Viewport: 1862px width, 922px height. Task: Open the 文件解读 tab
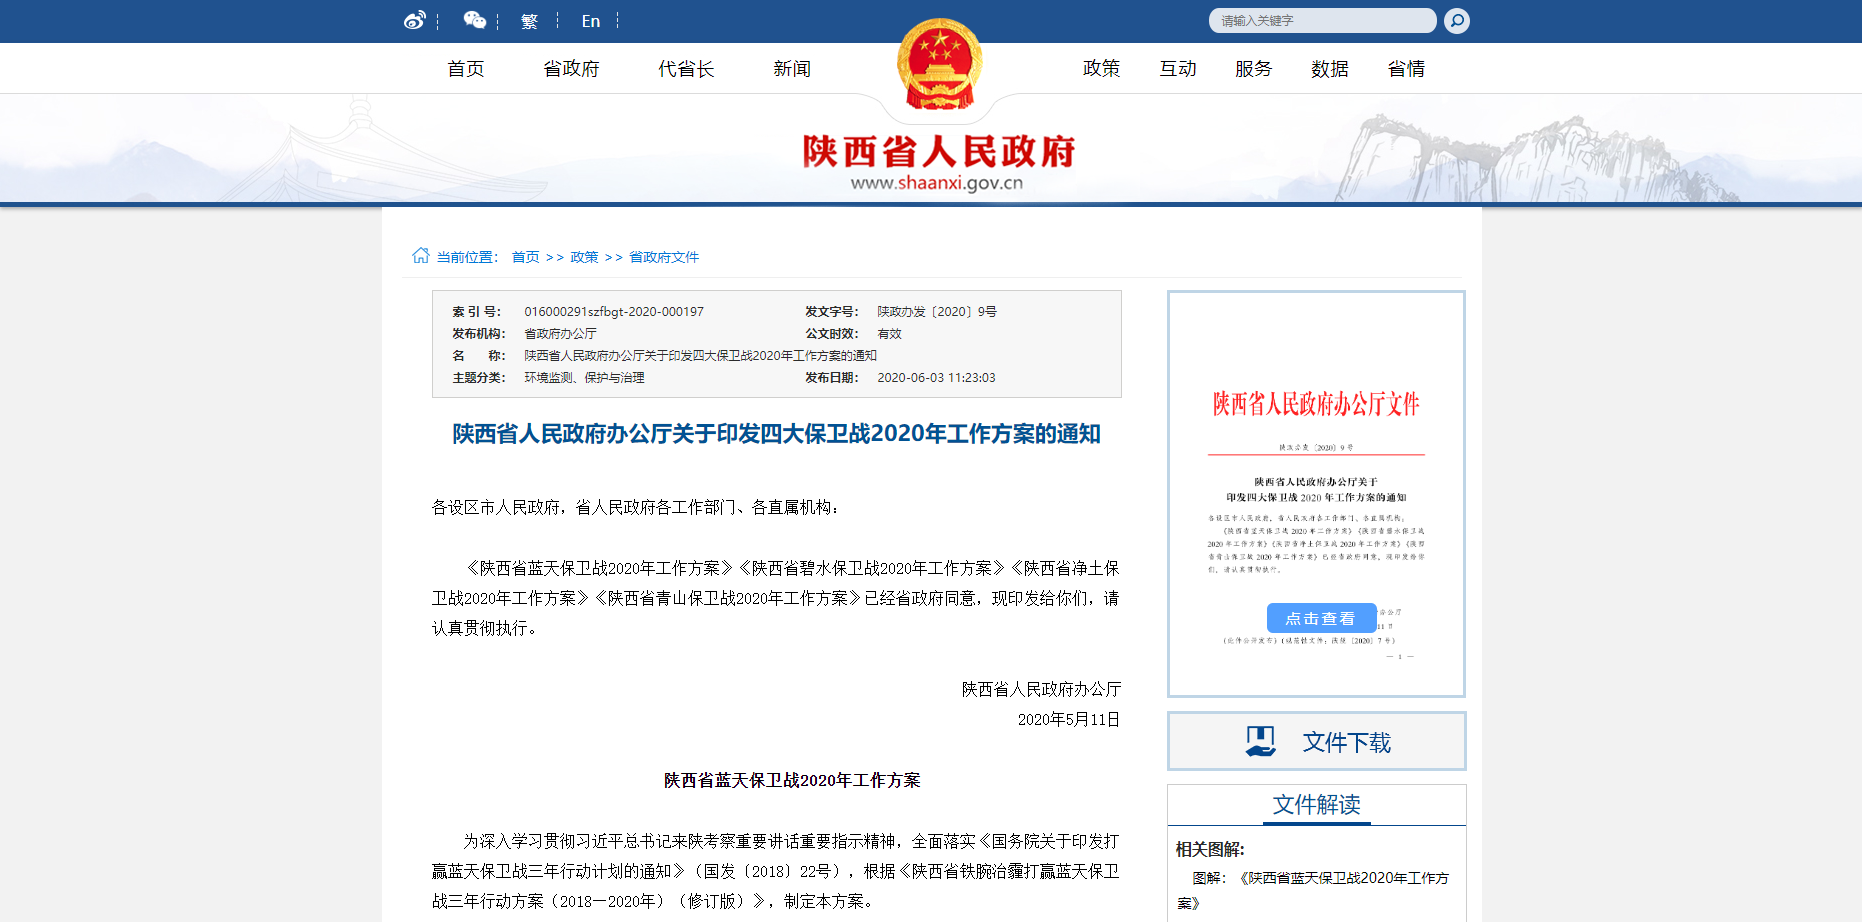tap(1316, 805)
